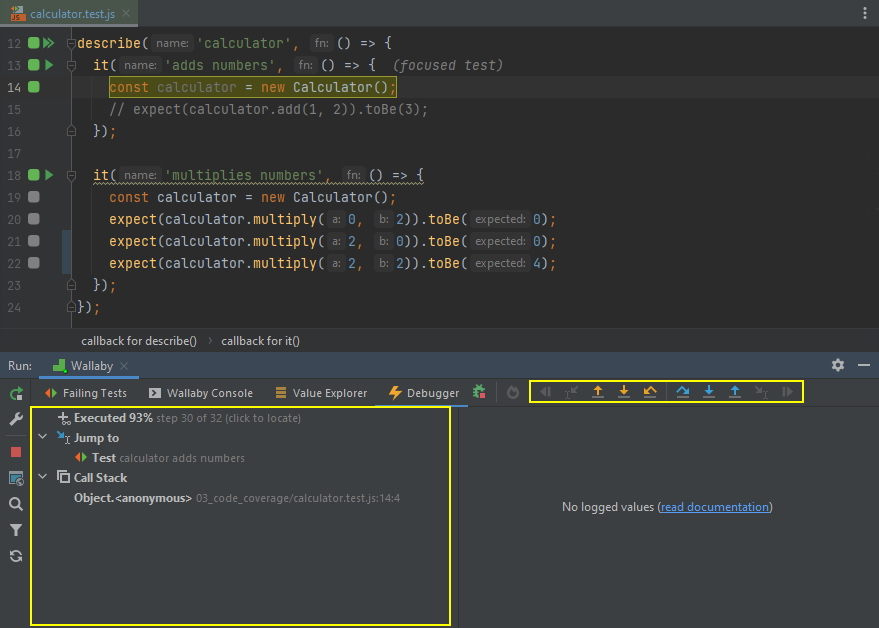Click the gray run-forward-to-end debugger arrow
The width and height of the screenshot is (879, 628).
coord(788,391)
